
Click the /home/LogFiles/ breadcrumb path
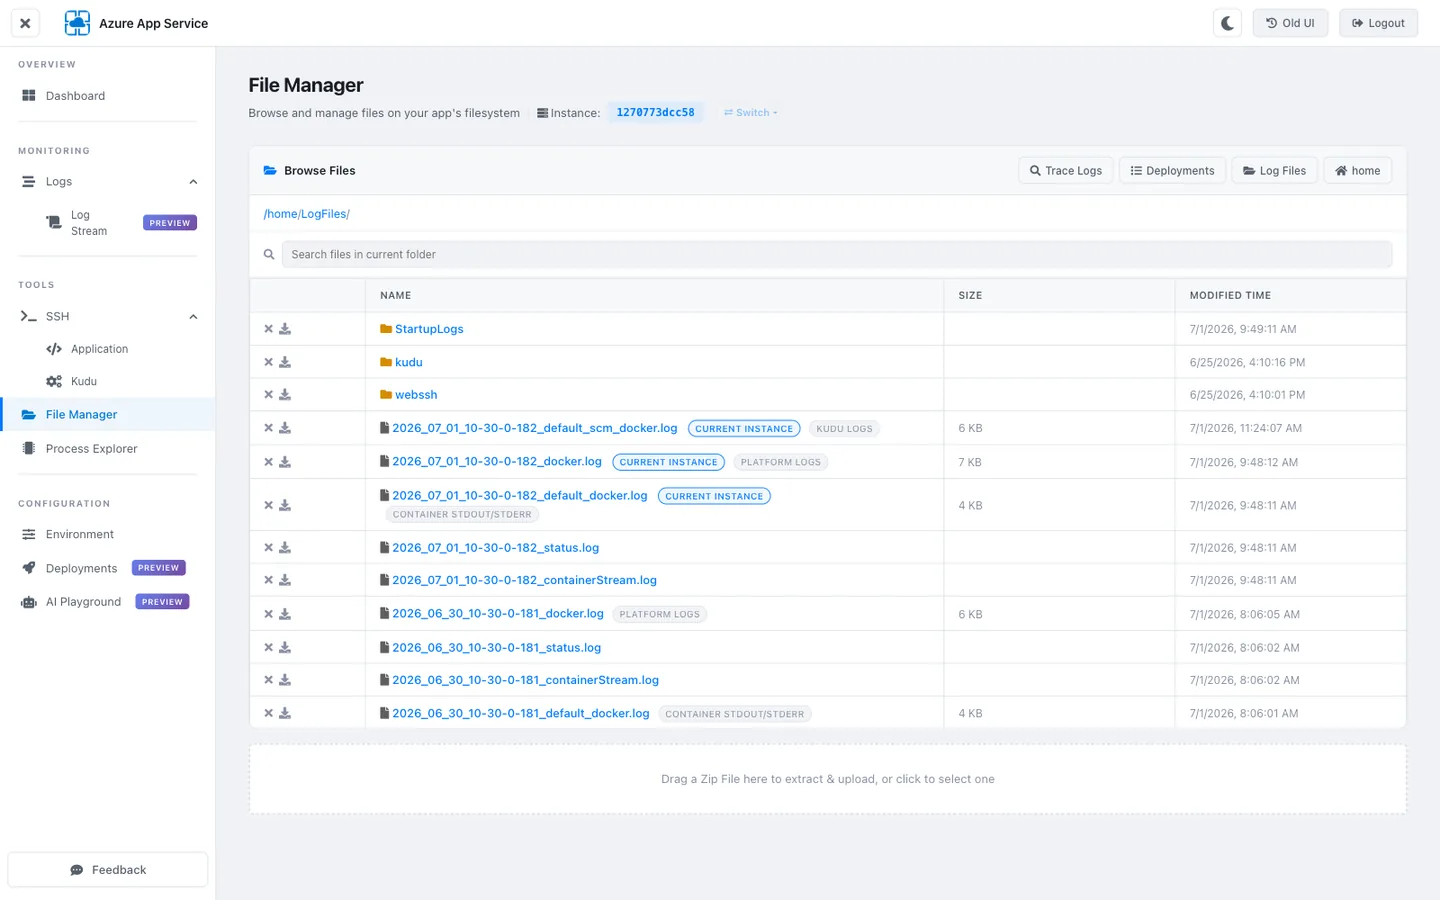click(x=307, y=214)
